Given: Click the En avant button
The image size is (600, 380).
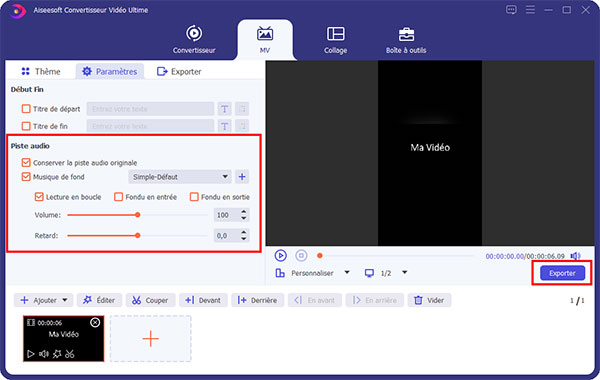Looking at the screenshot, I should (315, 300).
